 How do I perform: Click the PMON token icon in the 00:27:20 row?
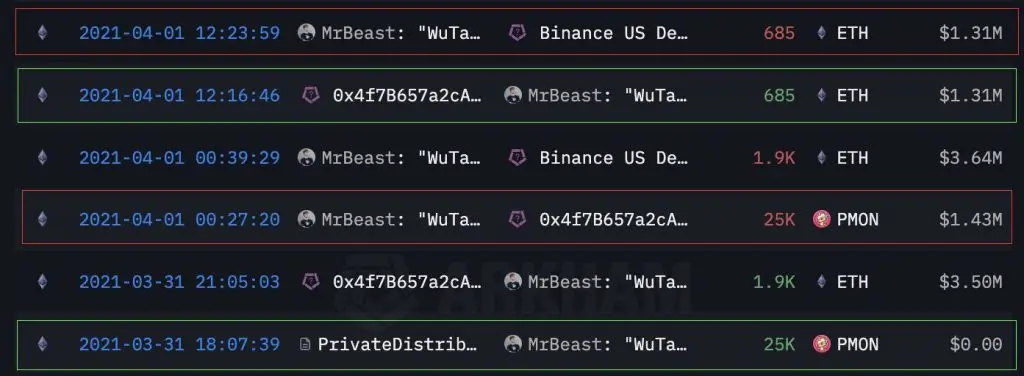pos(822,219)
